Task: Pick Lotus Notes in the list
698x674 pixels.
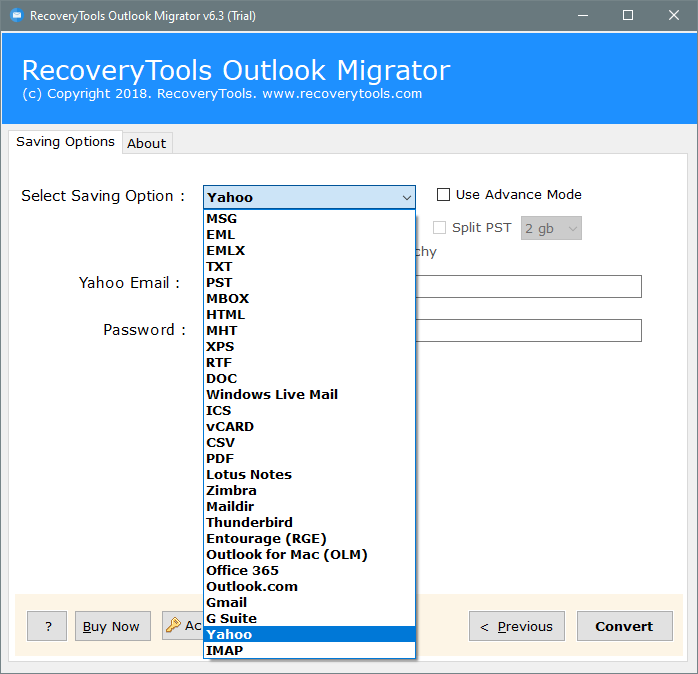Action: pos(309,475)
